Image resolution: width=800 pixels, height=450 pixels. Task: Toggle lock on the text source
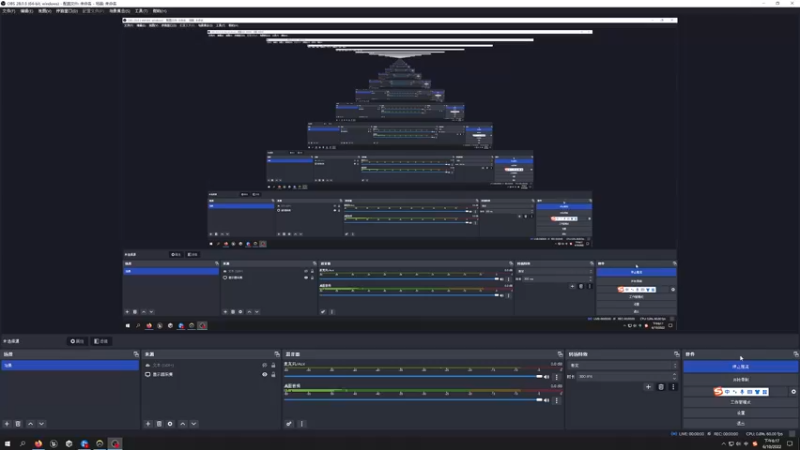273,365
